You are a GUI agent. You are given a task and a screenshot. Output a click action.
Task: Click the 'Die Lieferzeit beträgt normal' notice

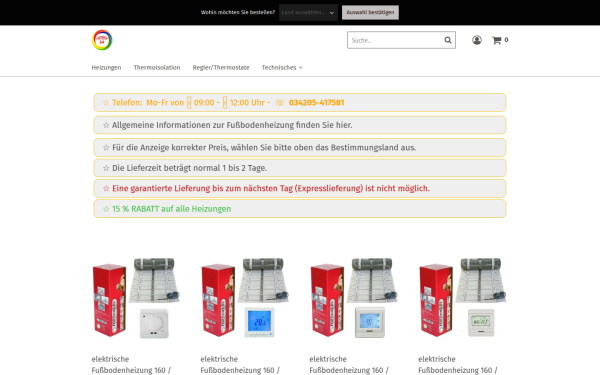[x=300, y=168]
